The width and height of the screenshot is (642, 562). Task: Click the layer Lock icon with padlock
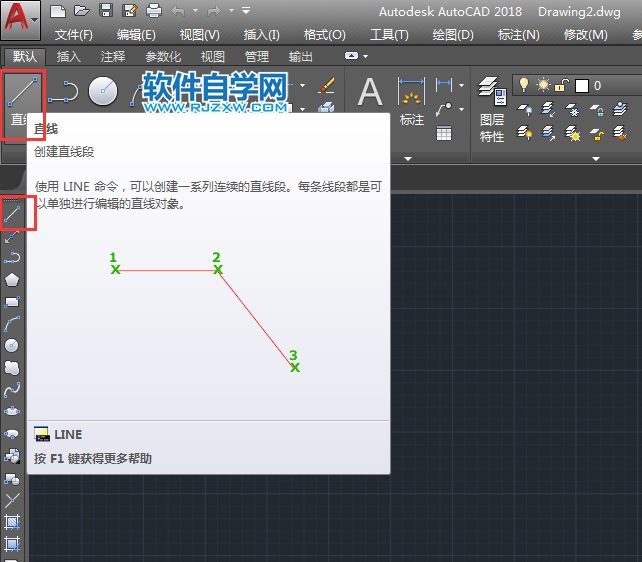coord(597,110)
